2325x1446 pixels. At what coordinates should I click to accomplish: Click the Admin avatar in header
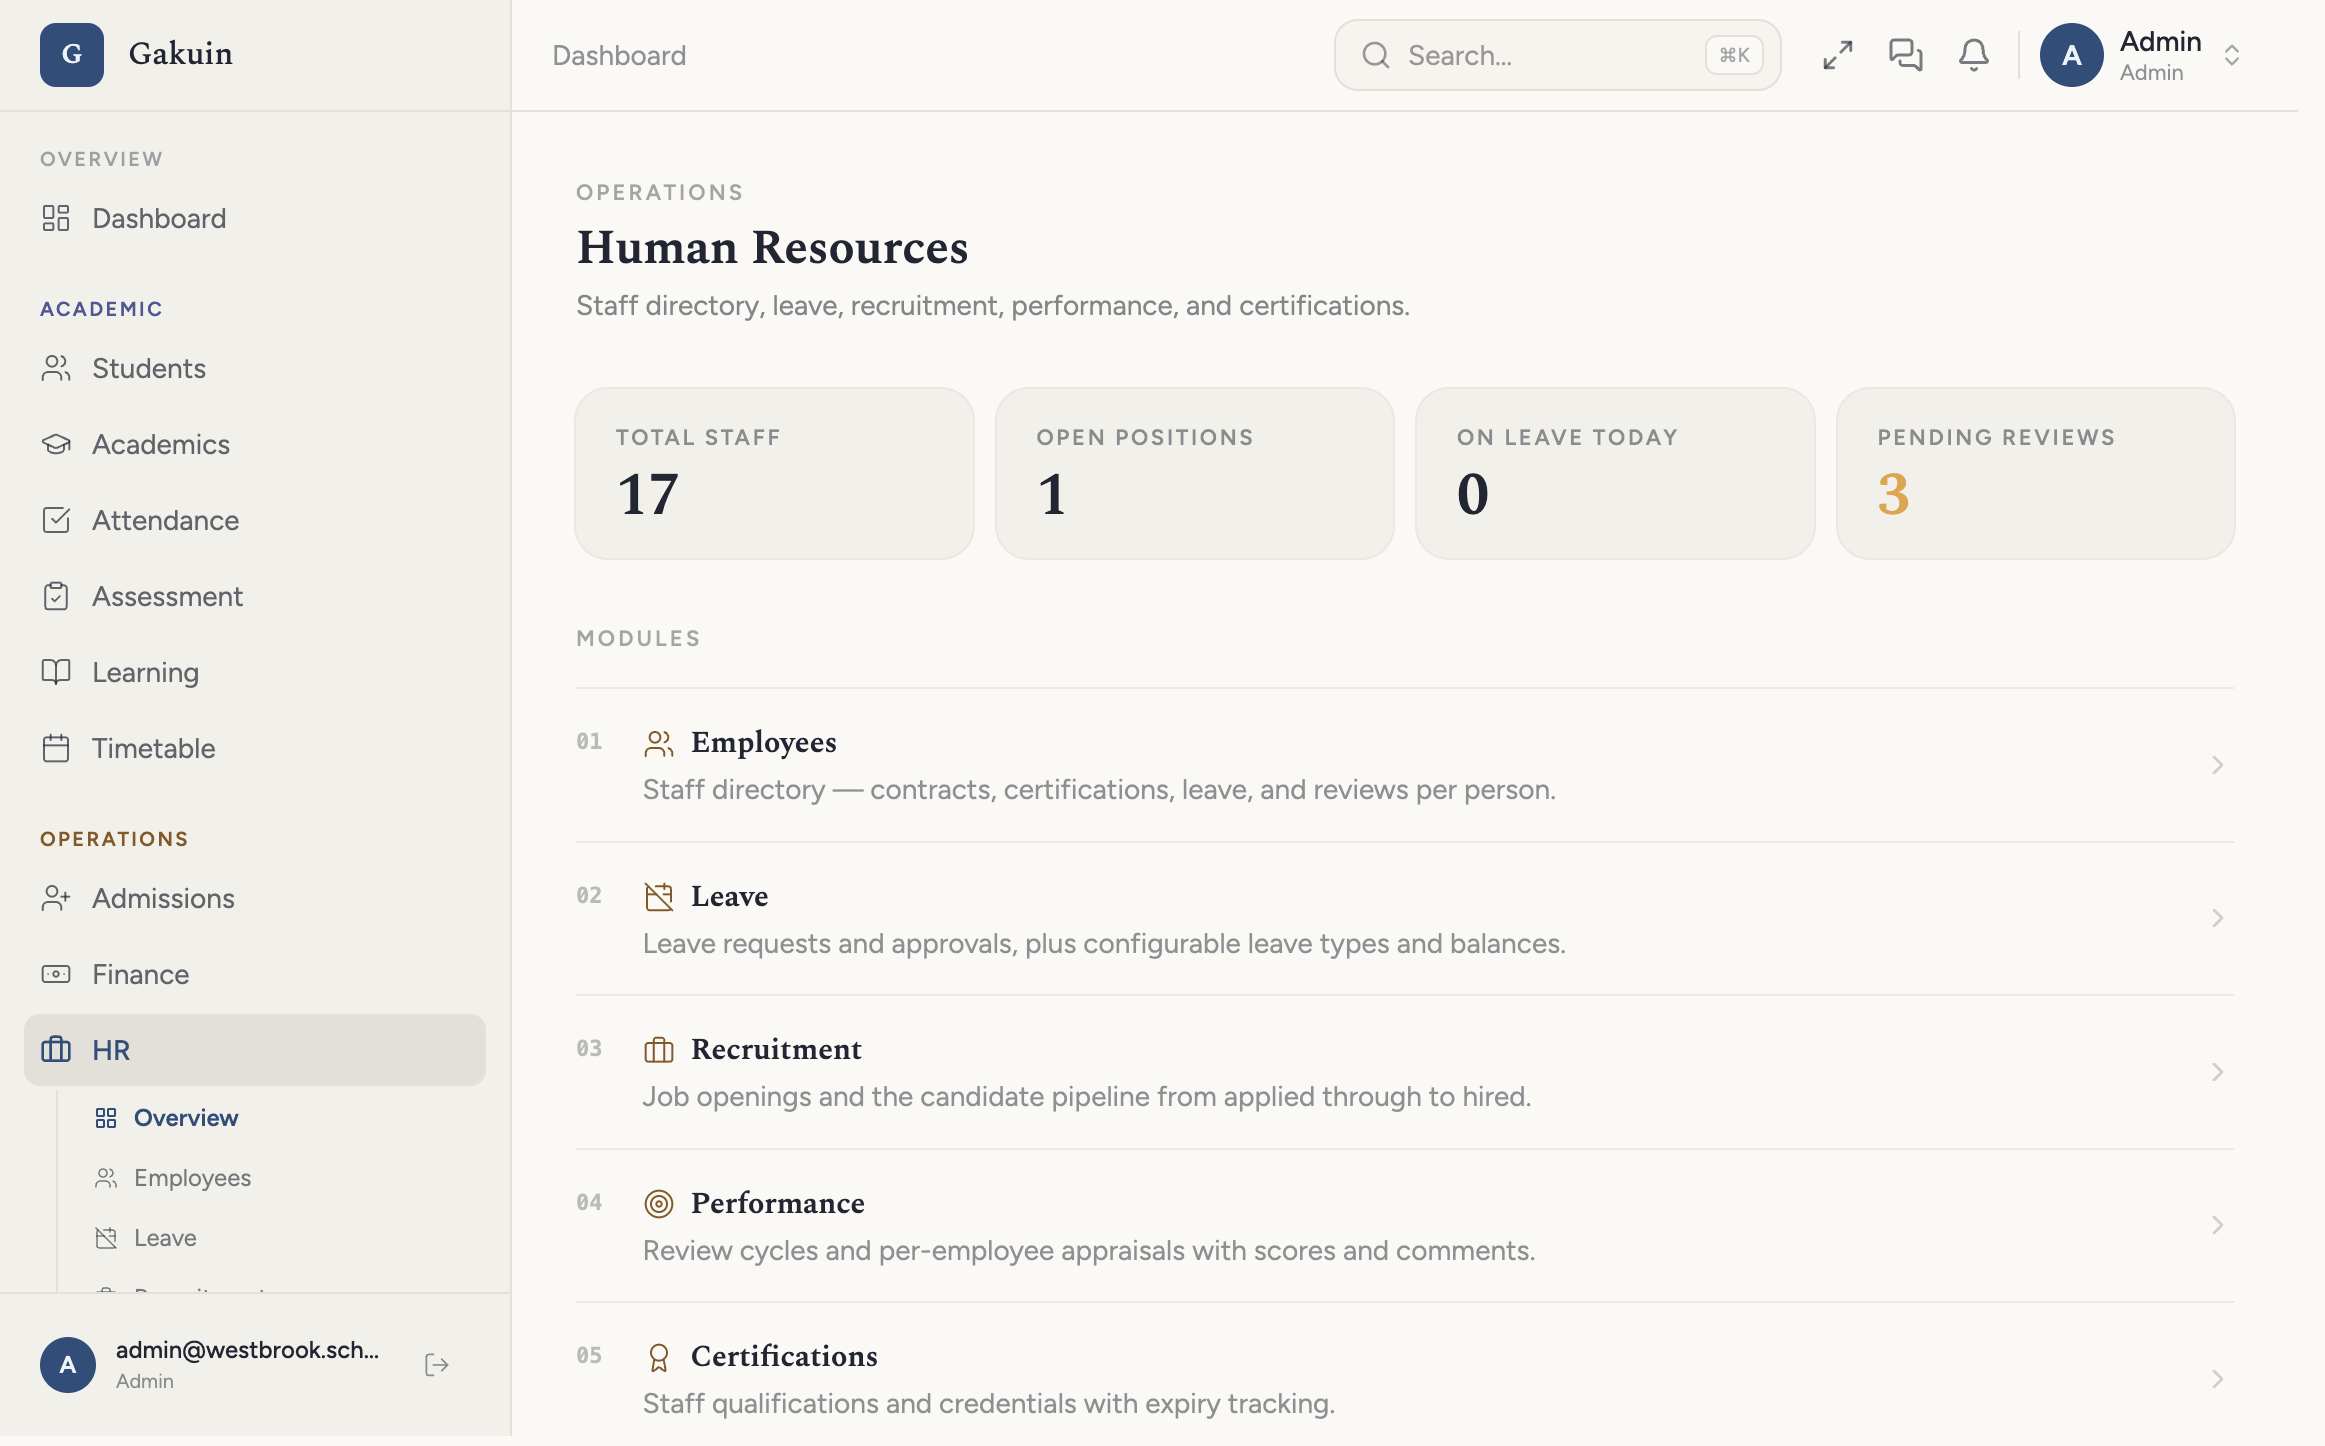(2072, 55)
